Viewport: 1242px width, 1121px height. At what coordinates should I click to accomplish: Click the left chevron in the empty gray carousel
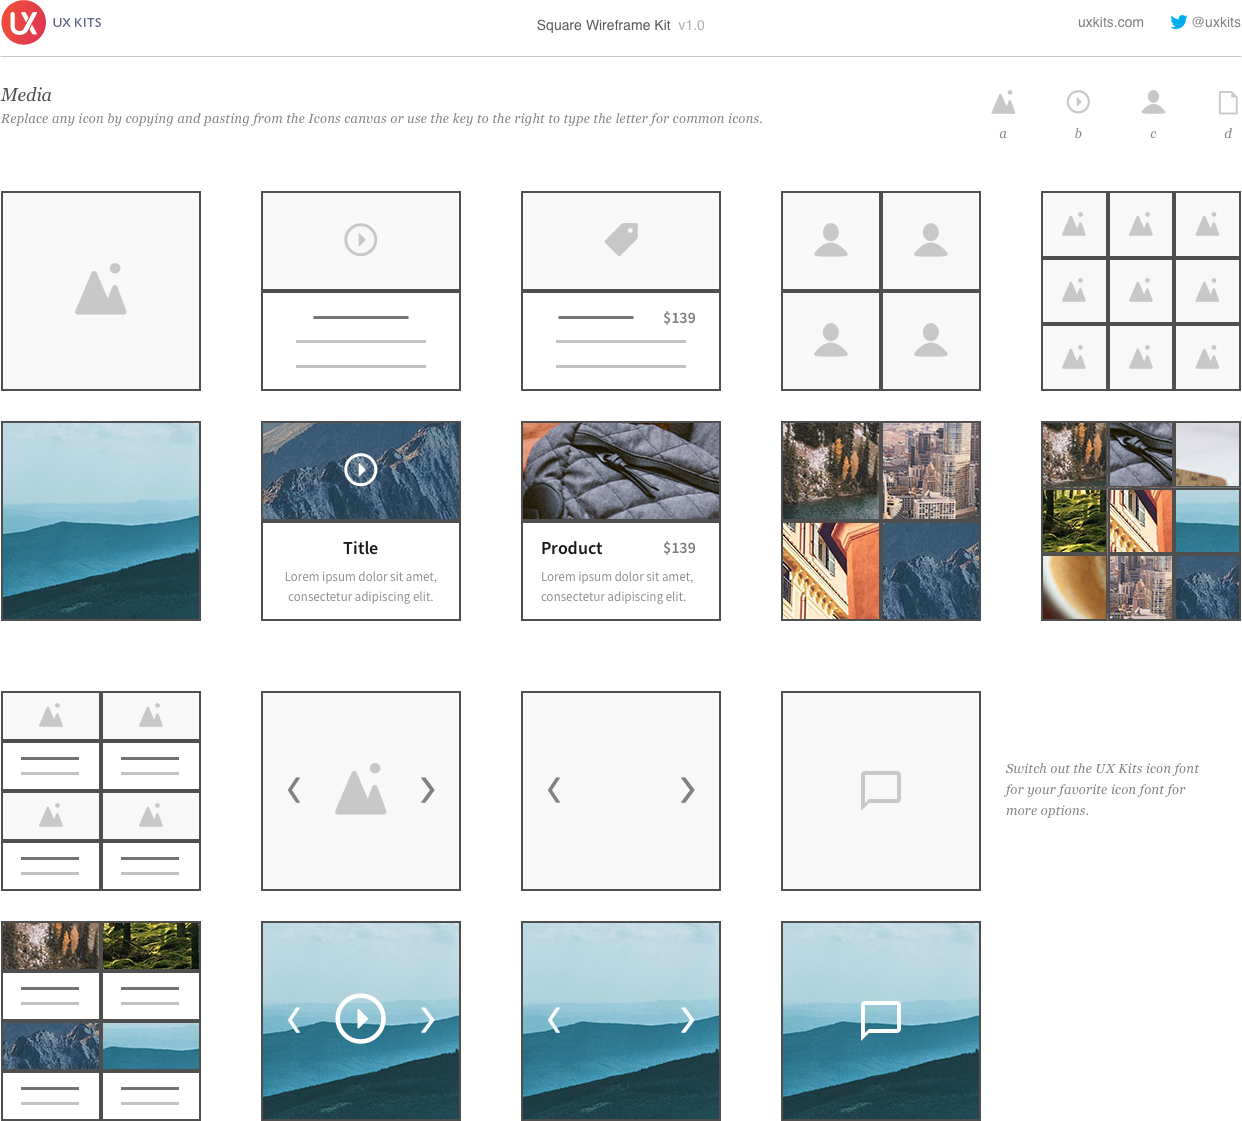(x=554, y=790)
